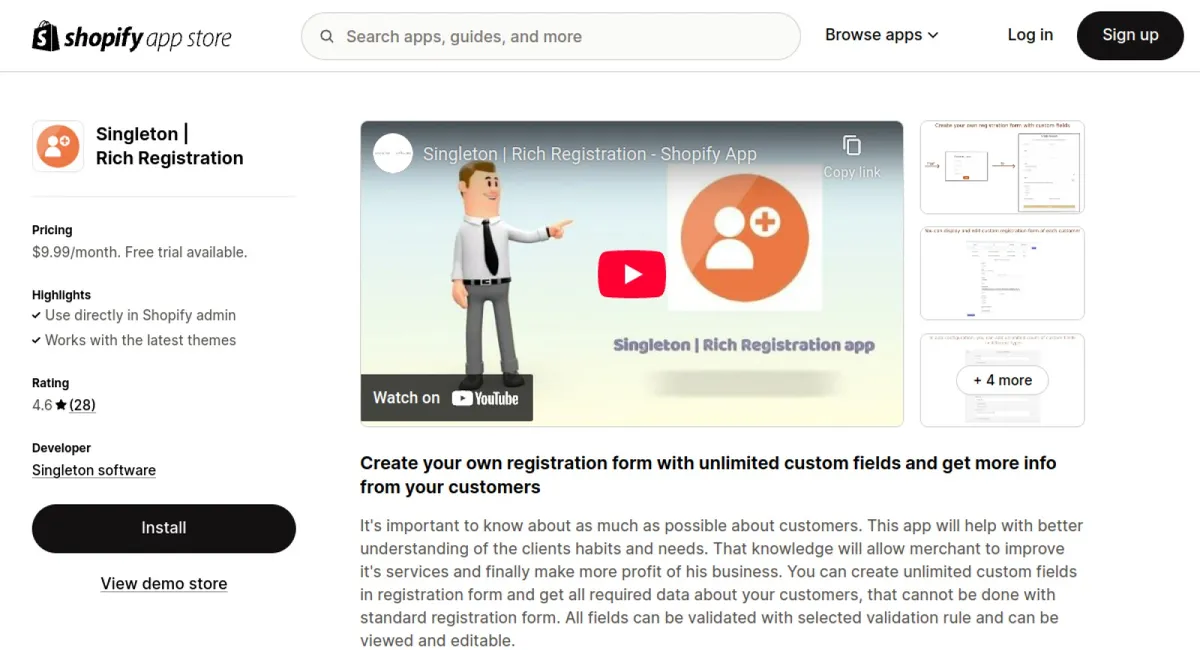1200x650 pixels.
Task: Open the View demo store link
Action: coord(164,584)
